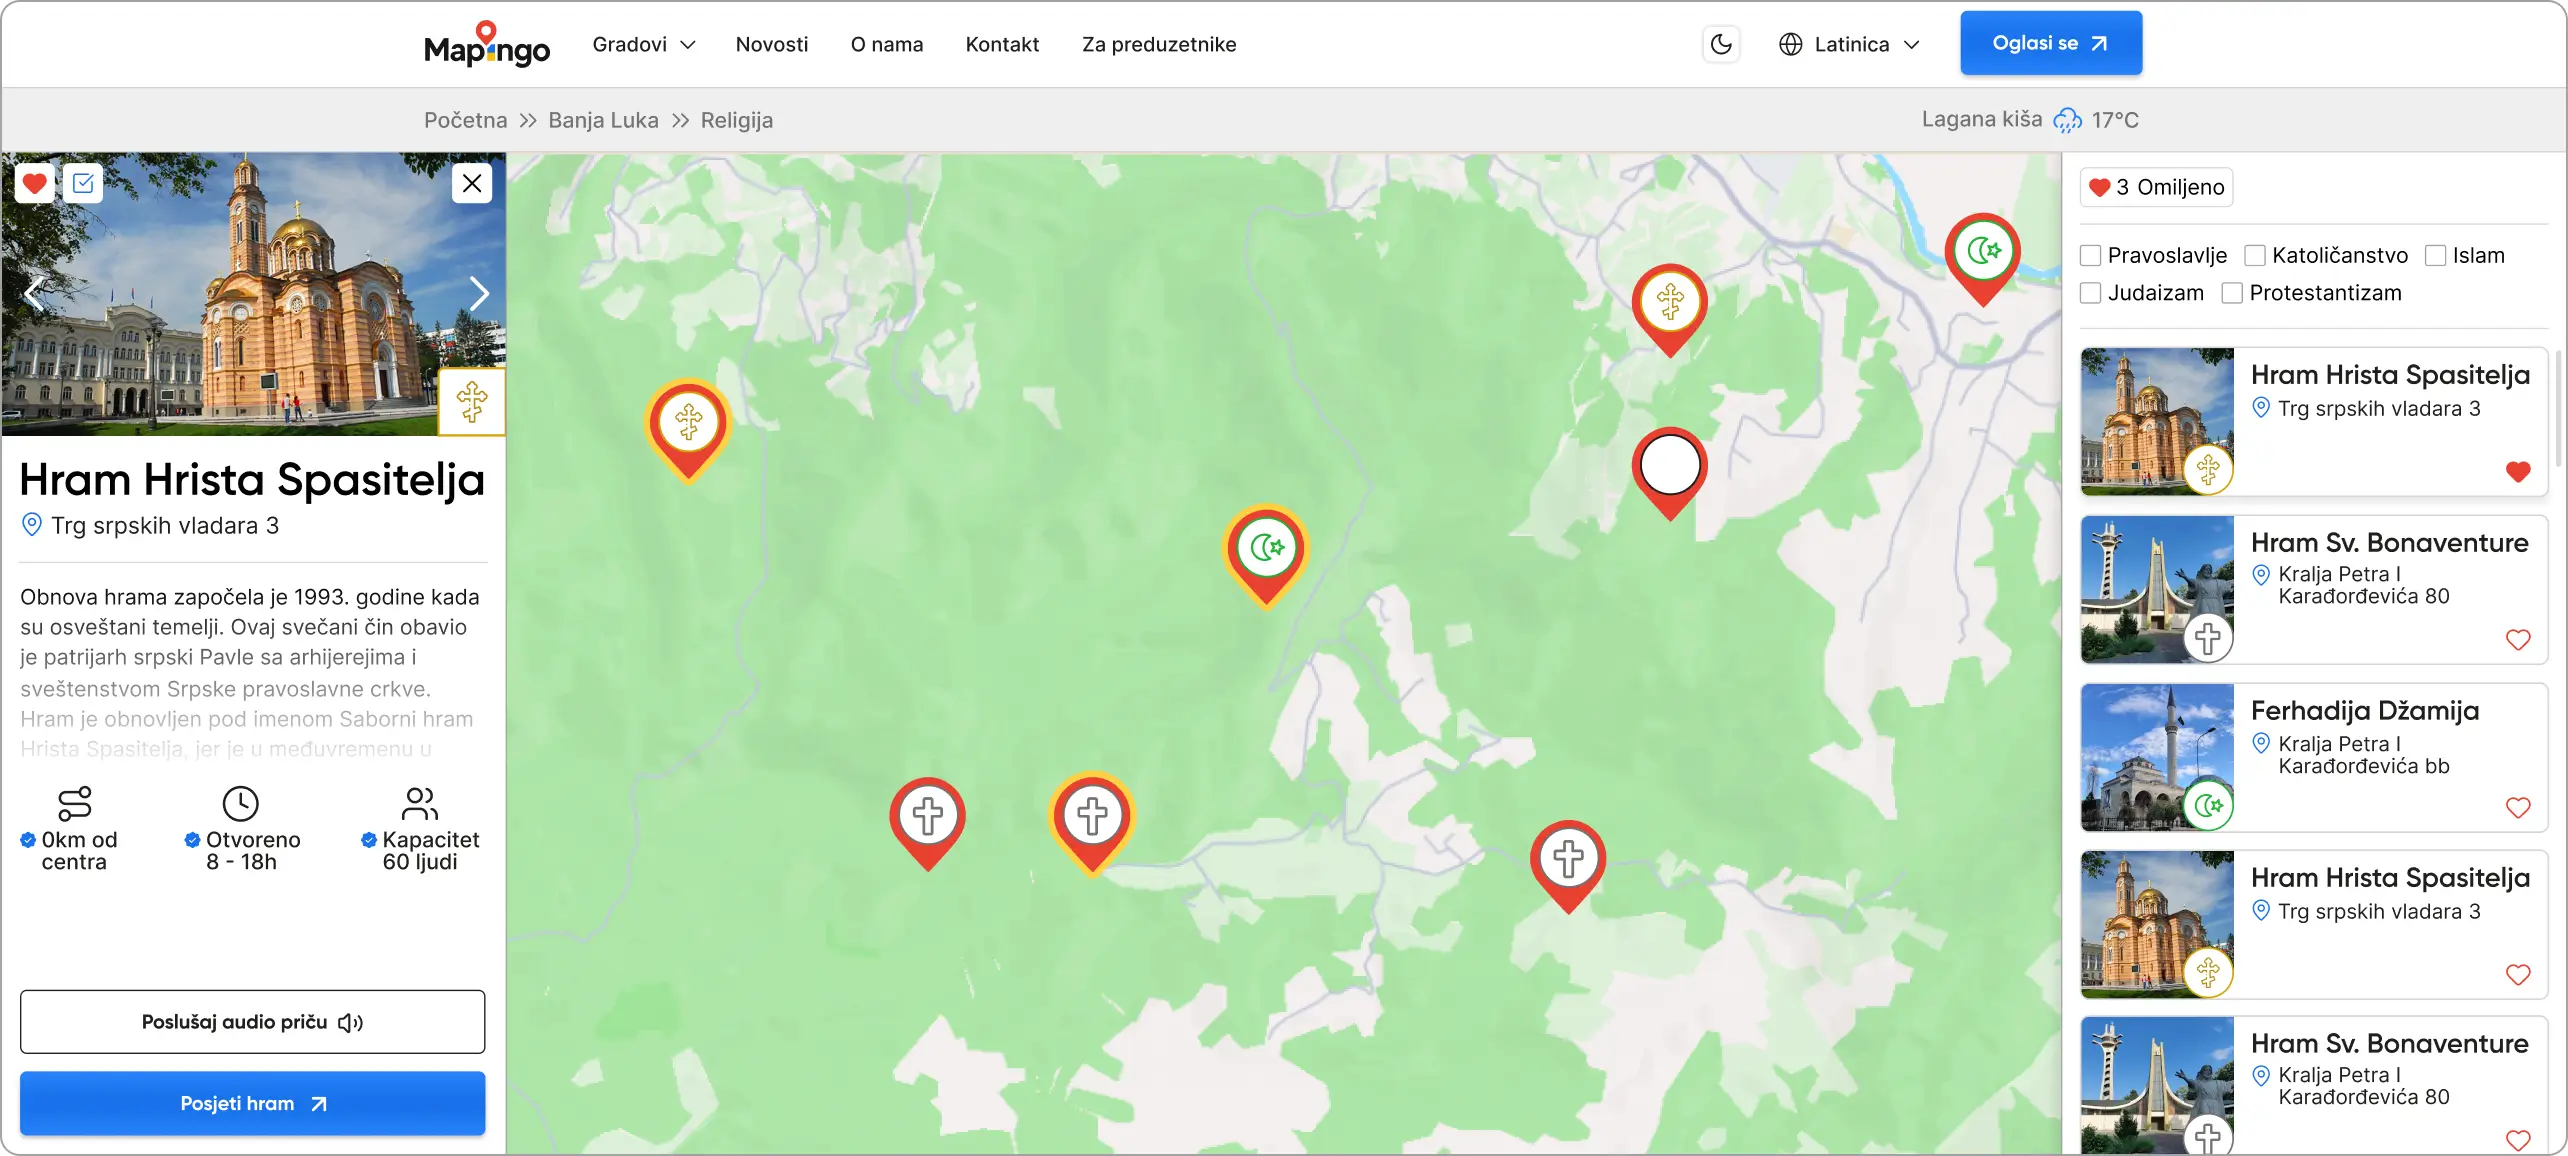Screen dimensions: 2568x1156
Task: Open the Novosti menu item
Action: click(771, 44)
